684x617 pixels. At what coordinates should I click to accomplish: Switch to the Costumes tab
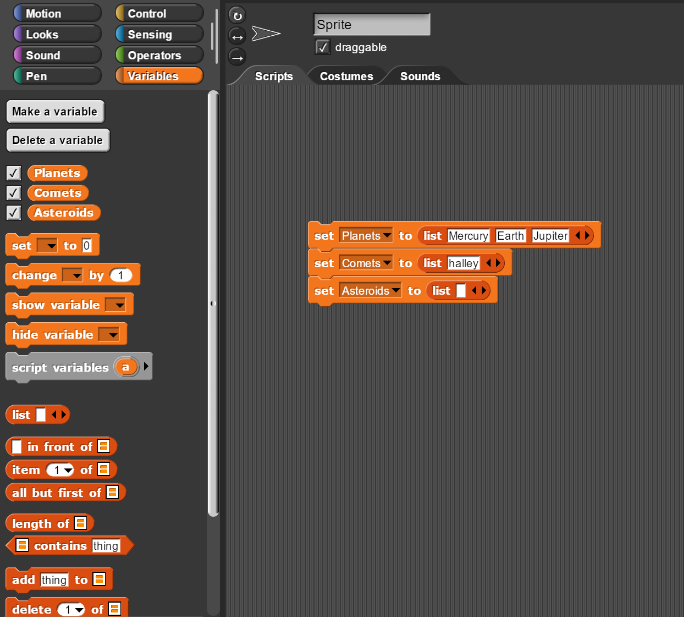coord(346,76)
